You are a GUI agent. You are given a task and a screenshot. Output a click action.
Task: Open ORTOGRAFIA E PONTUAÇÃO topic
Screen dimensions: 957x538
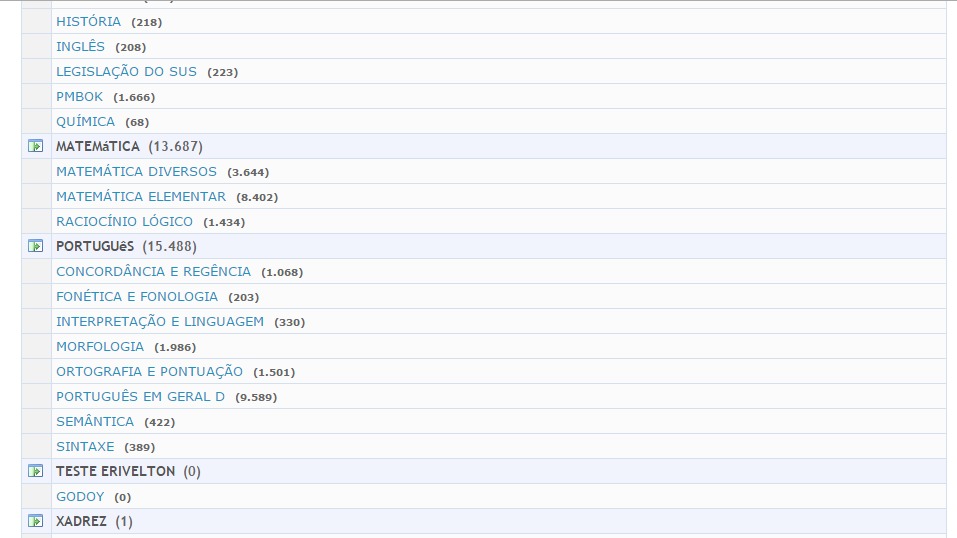[149, 371]
